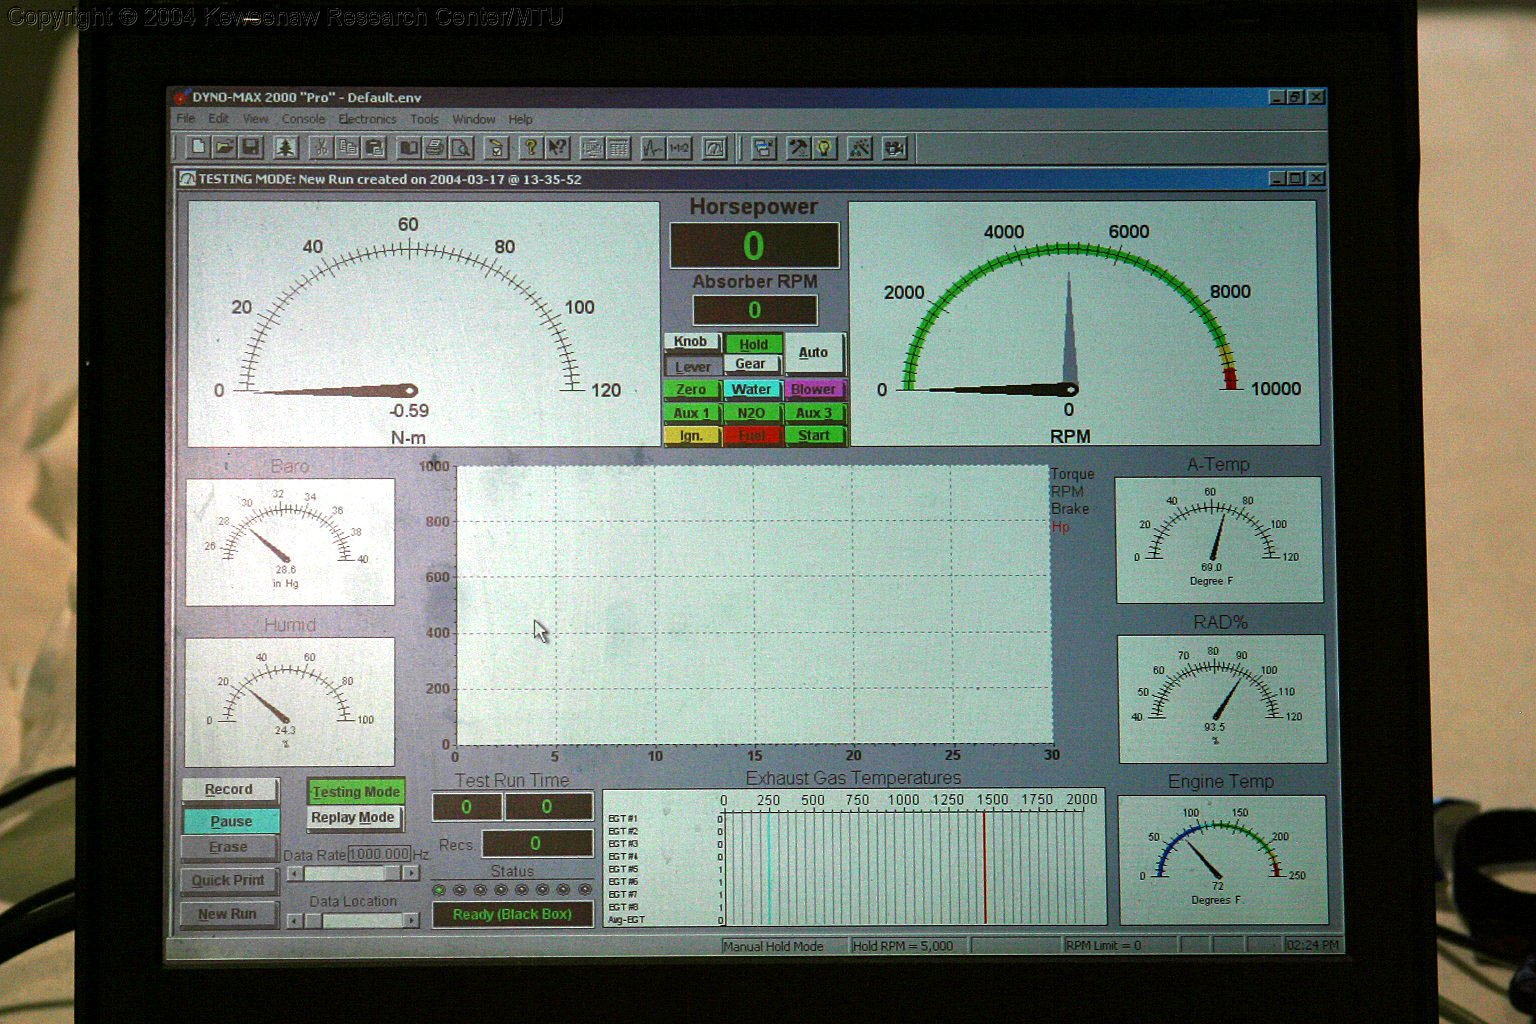
Task: Click the Data Location slider left arrow
Action: click(295, 920)
